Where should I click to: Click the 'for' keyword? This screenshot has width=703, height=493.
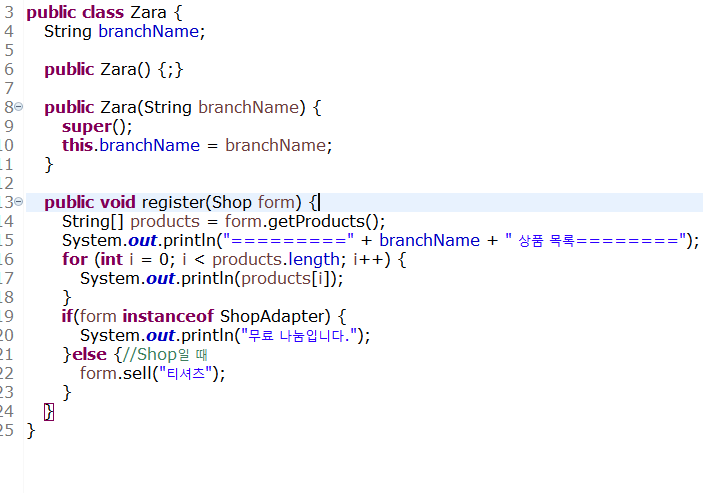pos(75,259)
